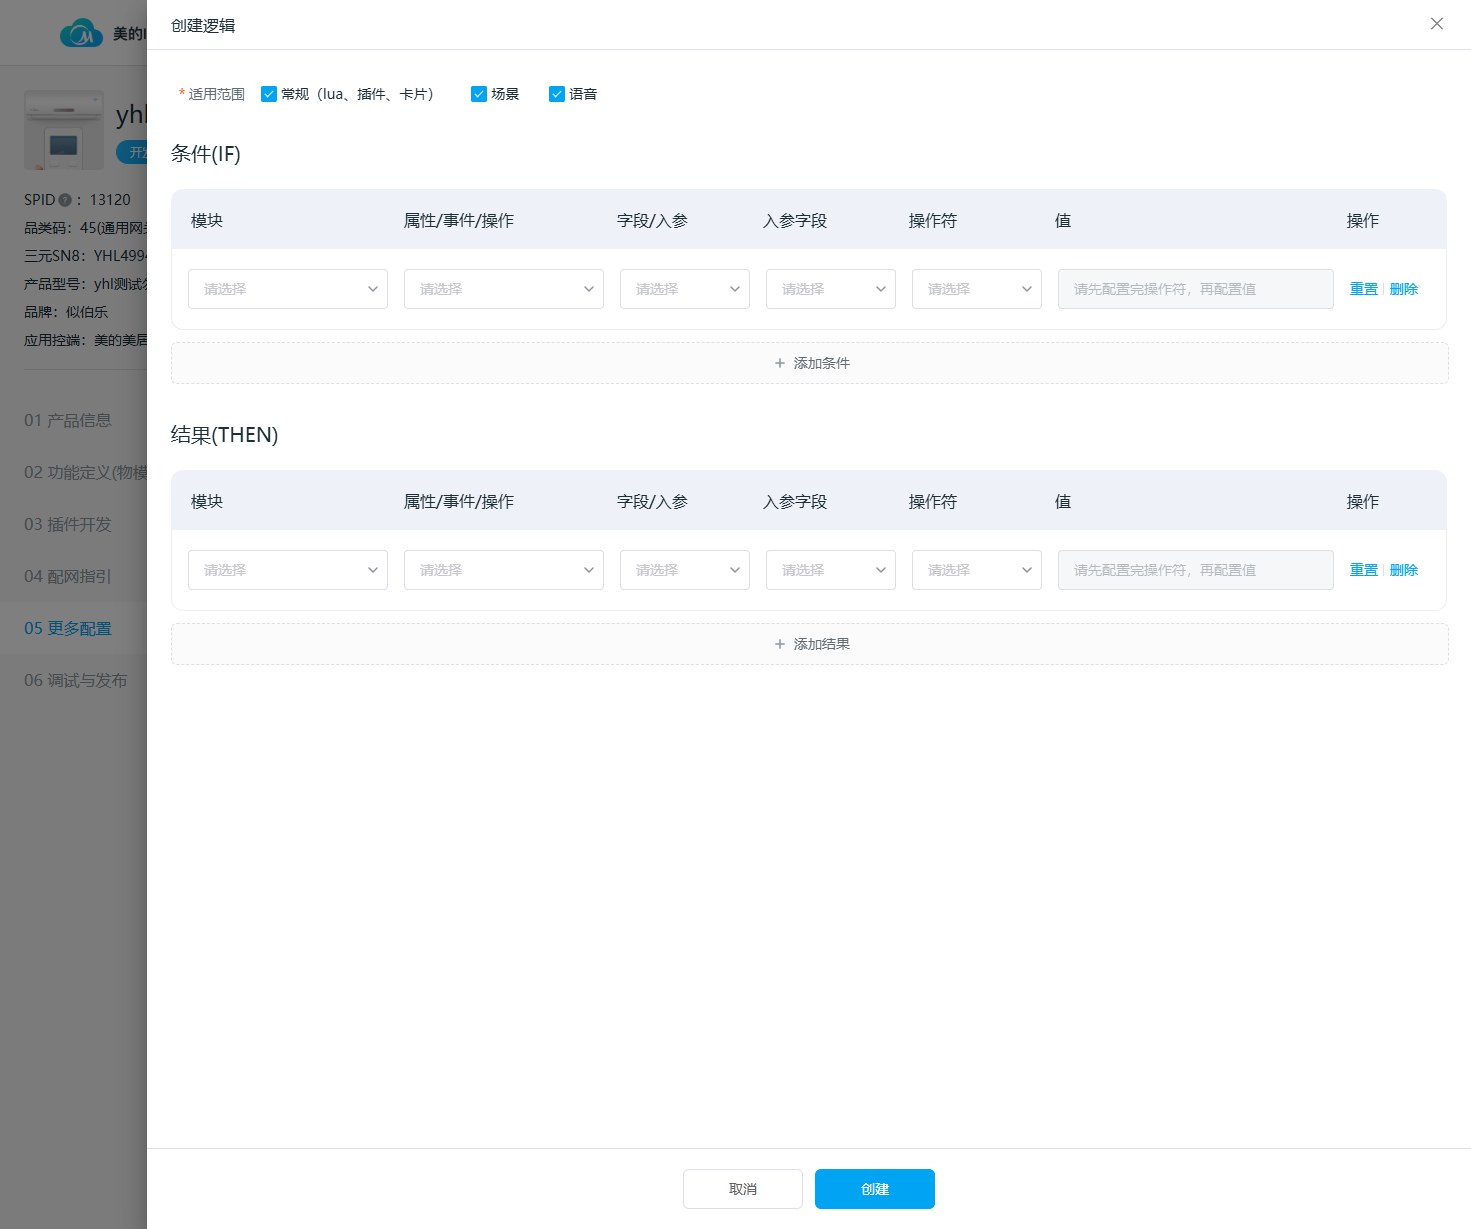
Task: Click the blue 创建 button
Action: tap(875, 1189)
